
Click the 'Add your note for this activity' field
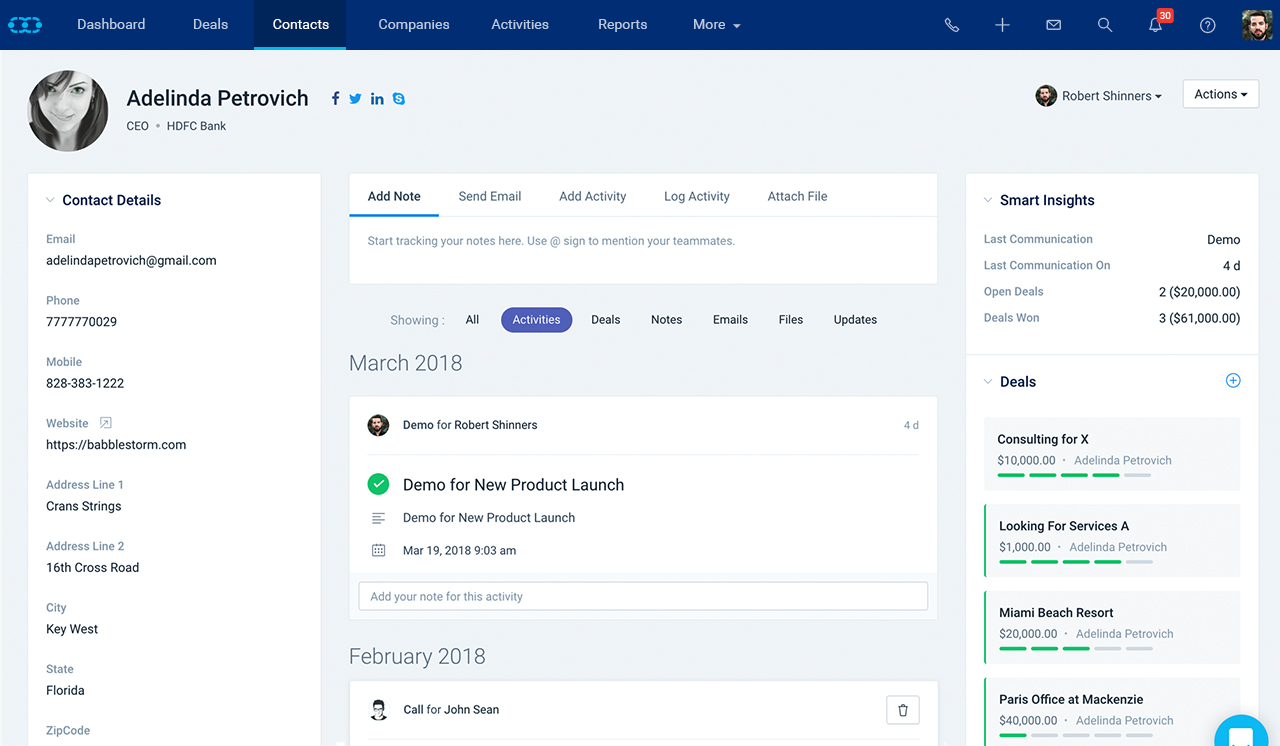click(643, 596)
